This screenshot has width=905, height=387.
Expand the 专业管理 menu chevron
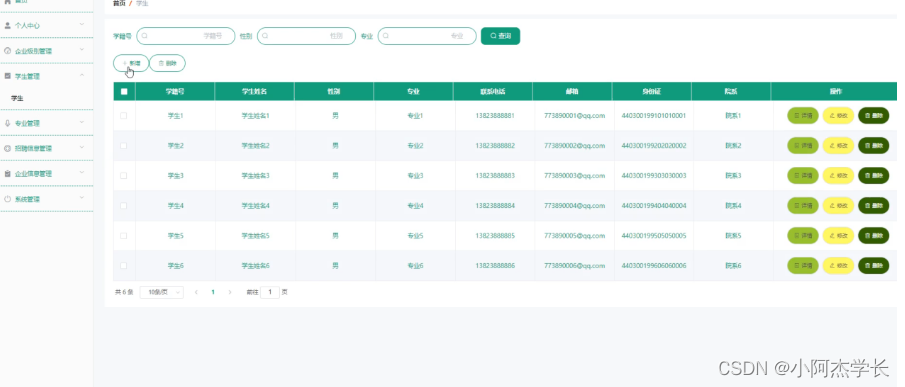82,122
